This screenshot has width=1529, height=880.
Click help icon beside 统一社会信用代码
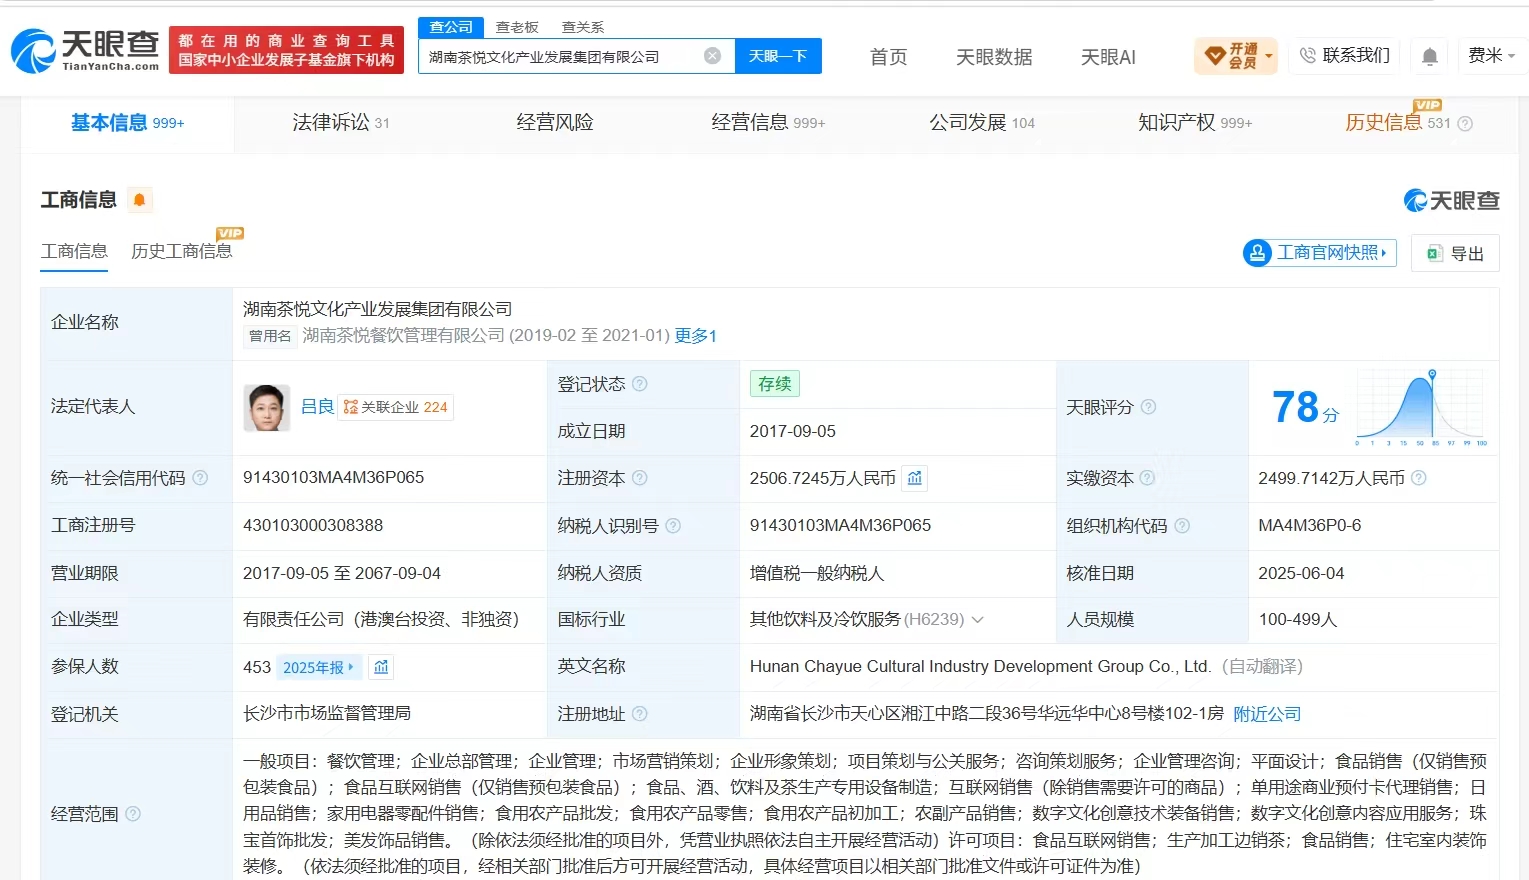tap(200, 478)
